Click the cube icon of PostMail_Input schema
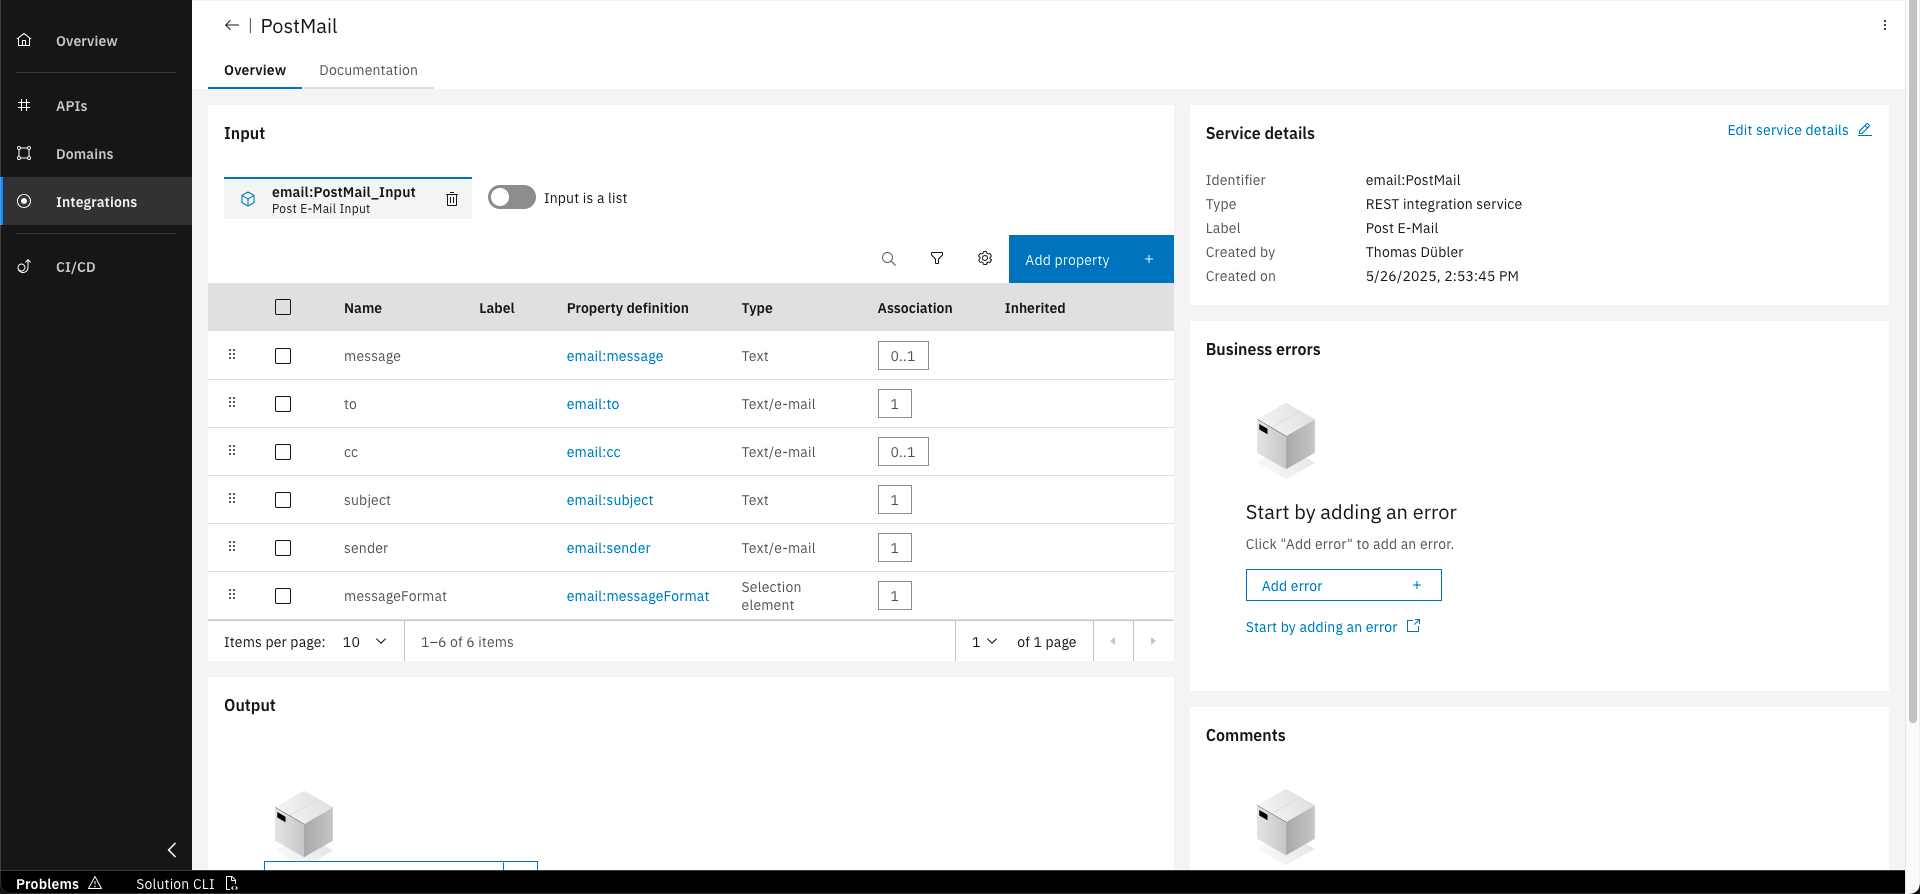 [x=248, y=199]
